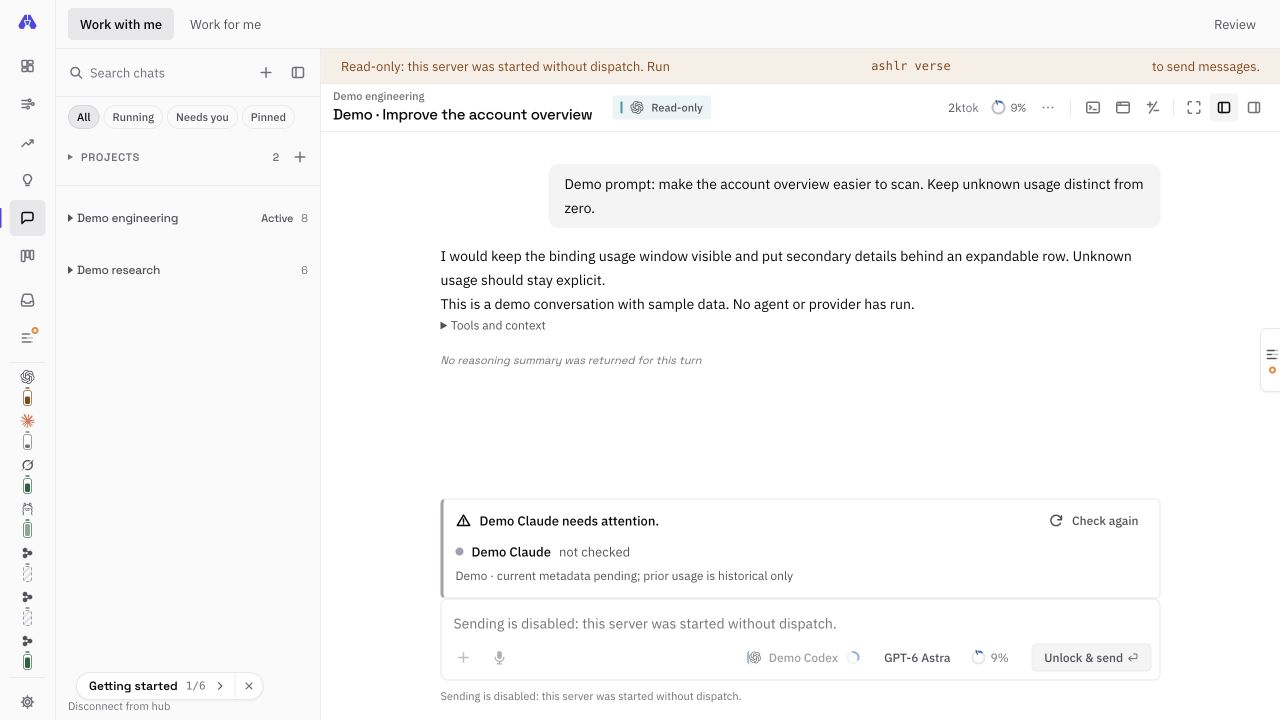This screenshot has width=1280, height=720.
Task: Expand the PROJECTS section
Action: 104,157
